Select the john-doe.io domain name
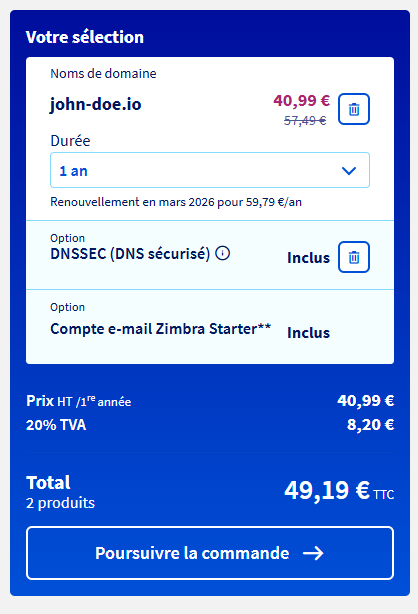 point(96,105)
